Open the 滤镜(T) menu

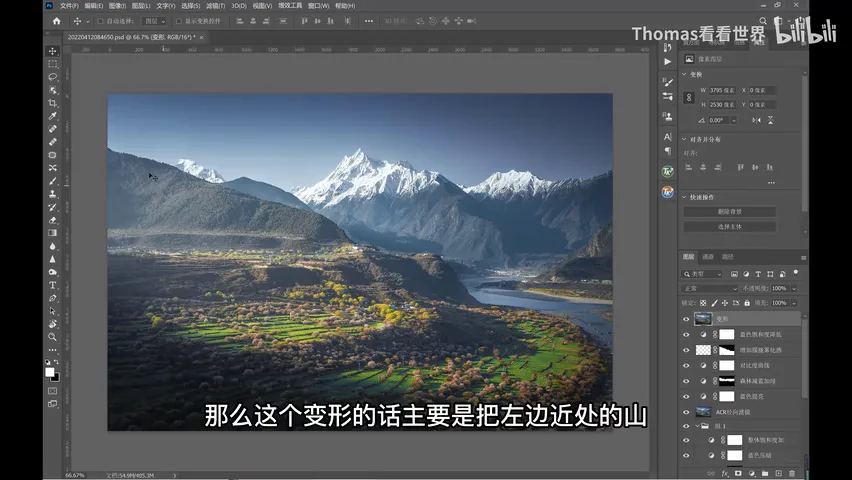point(215,5)
